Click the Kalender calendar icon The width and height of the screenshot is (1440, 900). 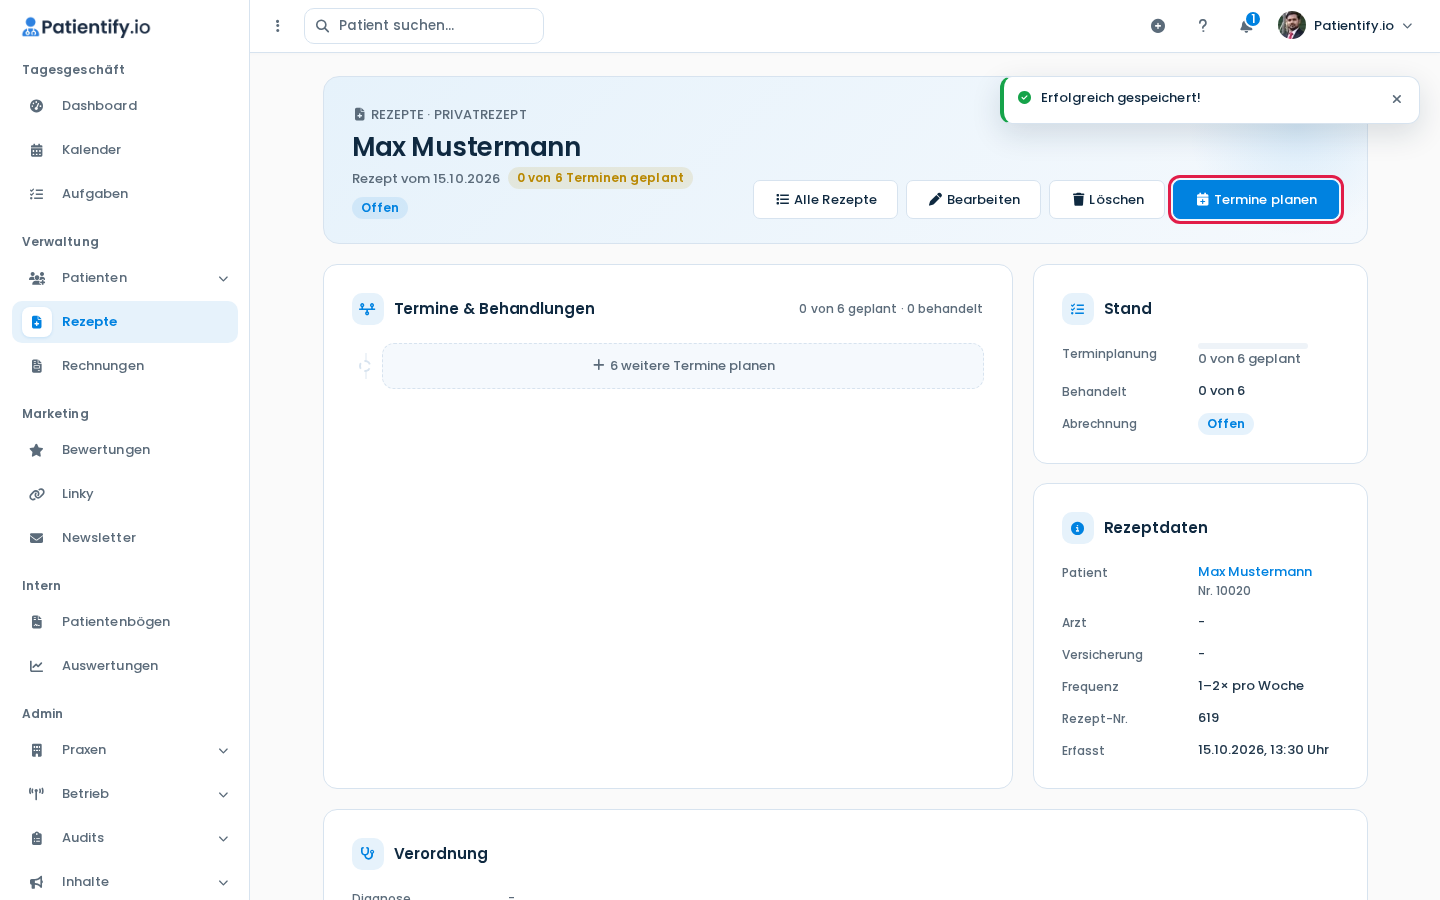[x=37, y=150]
